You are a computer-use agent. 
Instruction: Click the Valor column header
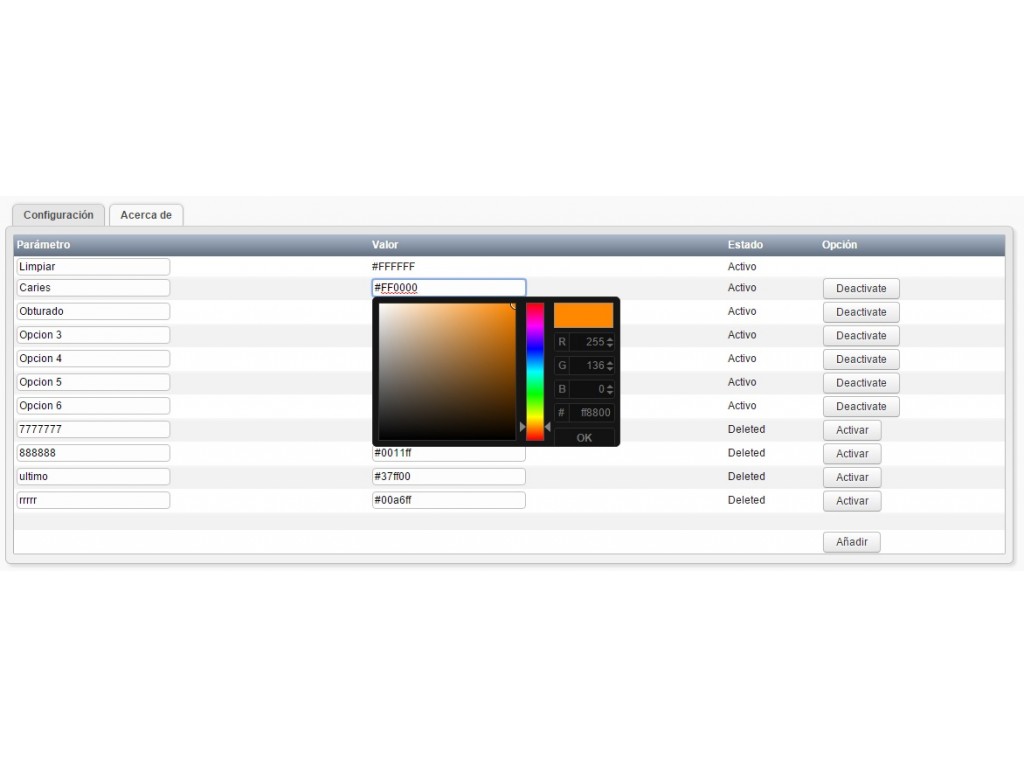[x=385, y=244]
